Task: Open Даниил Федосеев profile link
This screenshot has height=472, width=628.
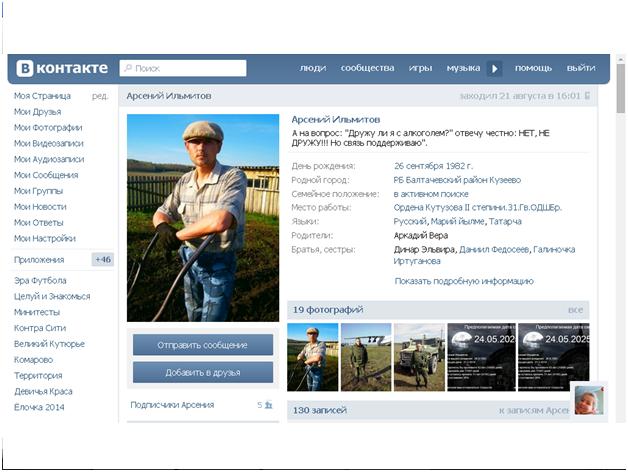Action: click(x=494, y=250)
